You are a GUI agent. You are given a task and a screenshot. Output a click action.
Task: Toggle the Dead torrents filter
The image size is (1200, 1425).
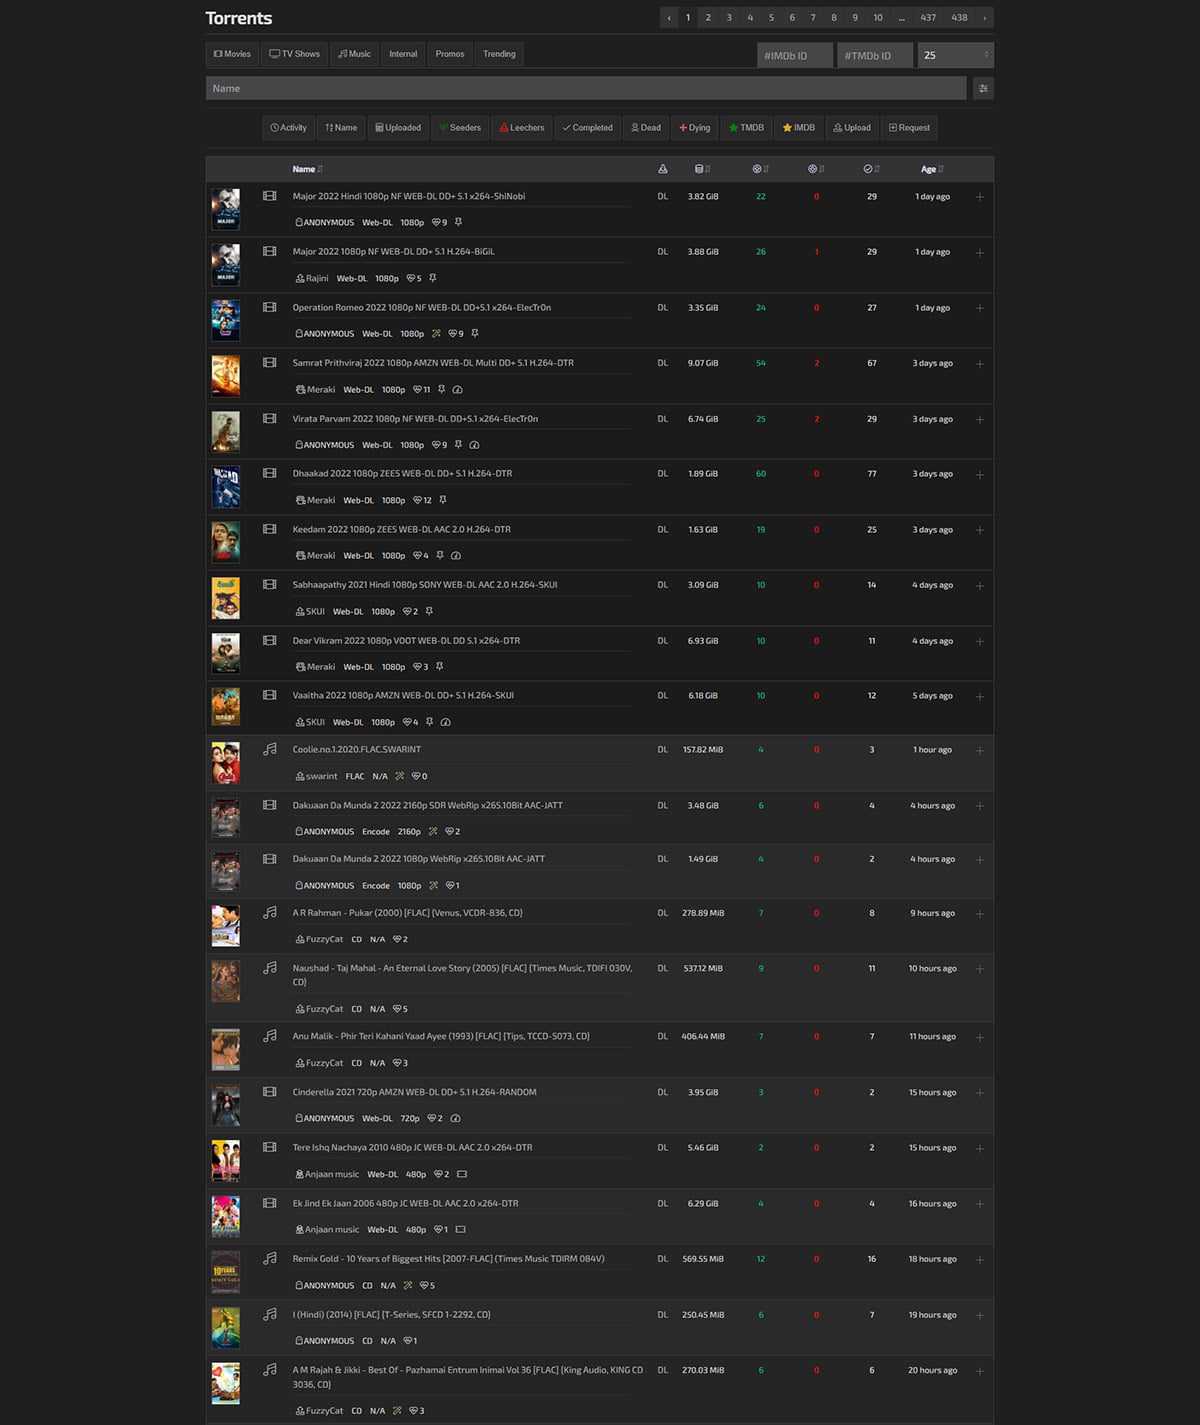pyautogui.click(x=646, y=128)
